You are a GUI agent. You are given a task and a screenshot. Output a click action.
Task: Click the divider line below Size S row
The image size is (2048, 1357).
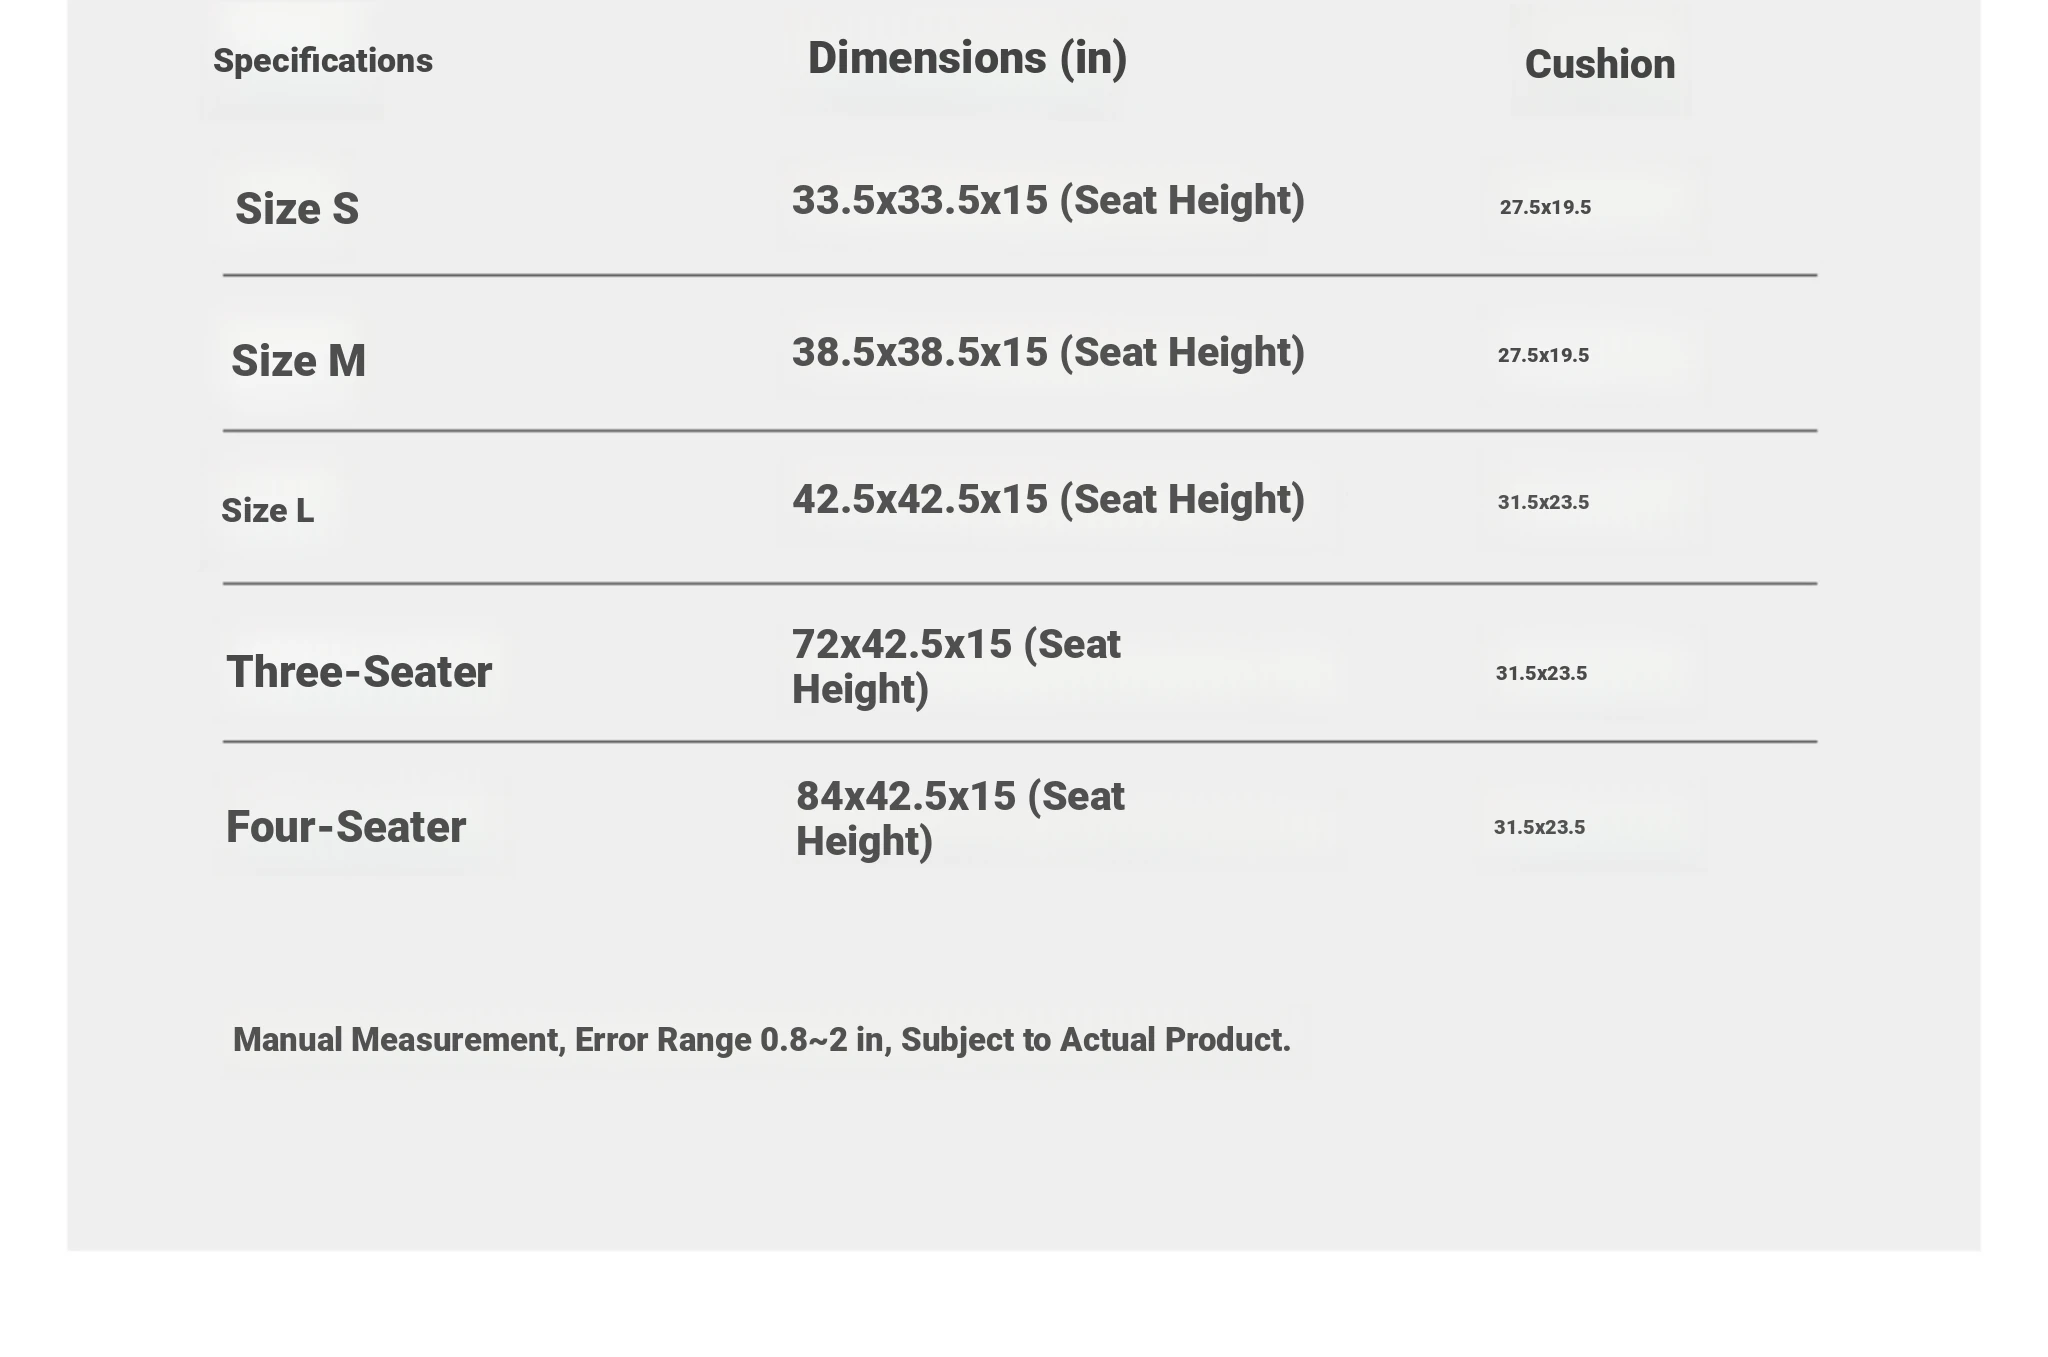[x=1020, y=275]
